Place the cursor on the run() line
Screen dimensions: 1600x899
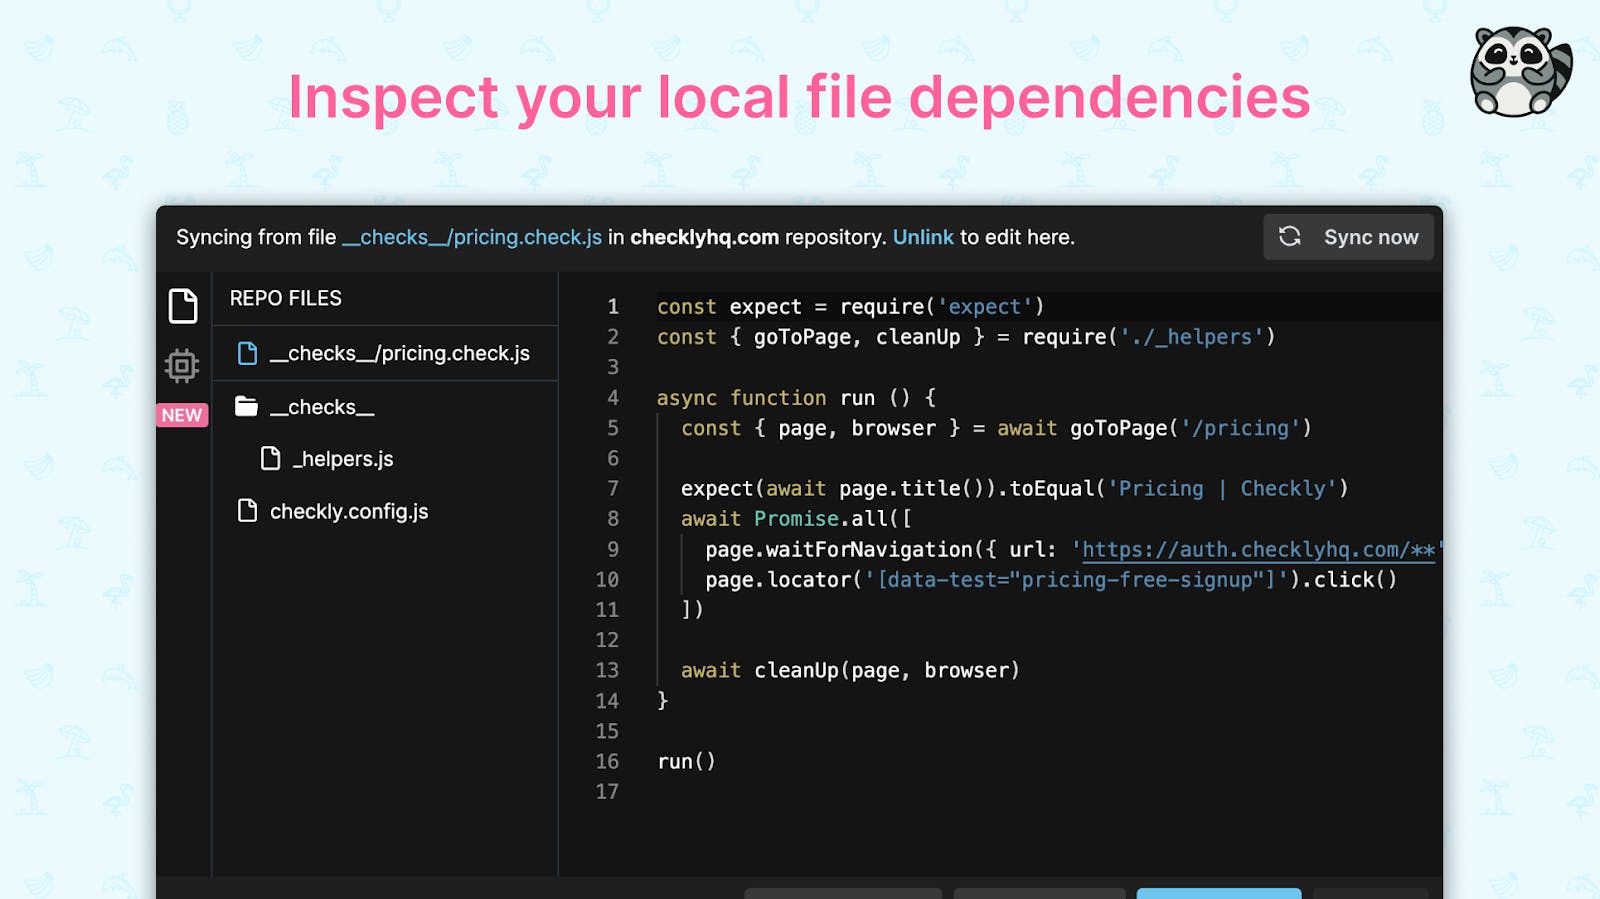pyautogui.click(x=686, y=761)
